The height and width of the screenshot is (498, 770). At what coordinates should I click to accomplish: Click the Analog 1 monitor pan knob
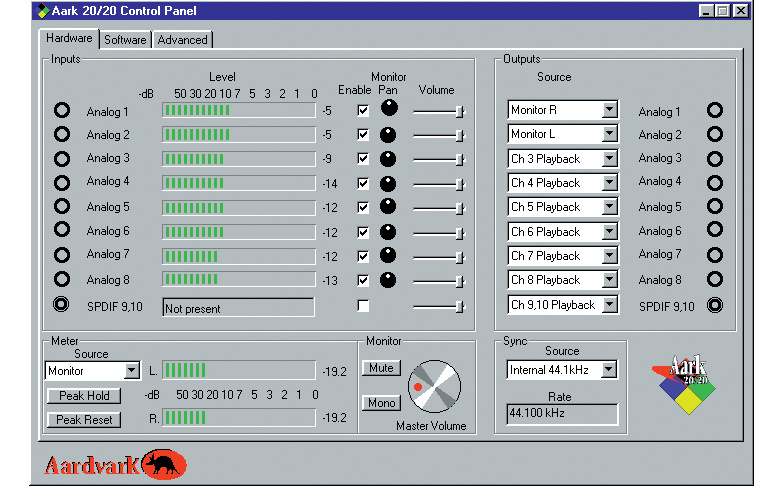(388, 108)
